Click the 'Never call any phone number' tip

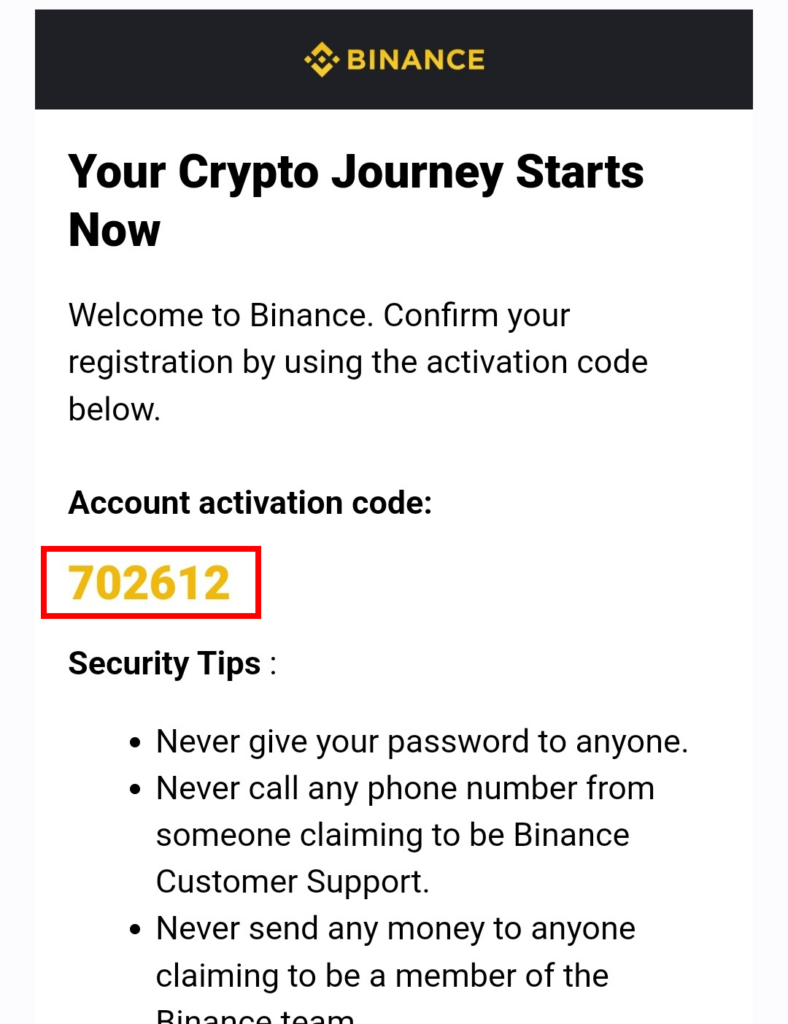[405, 835]
